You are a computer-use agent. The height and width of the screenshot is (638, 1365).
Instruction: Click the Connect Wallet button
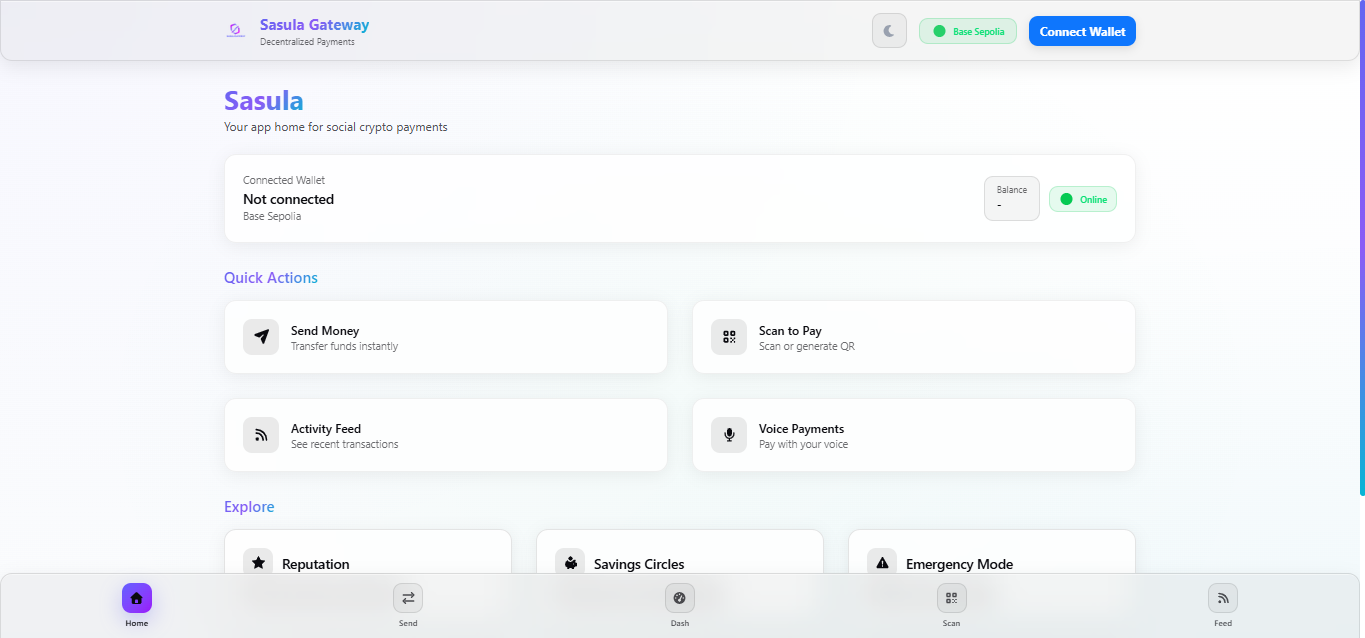click(x=1082, y=31)
